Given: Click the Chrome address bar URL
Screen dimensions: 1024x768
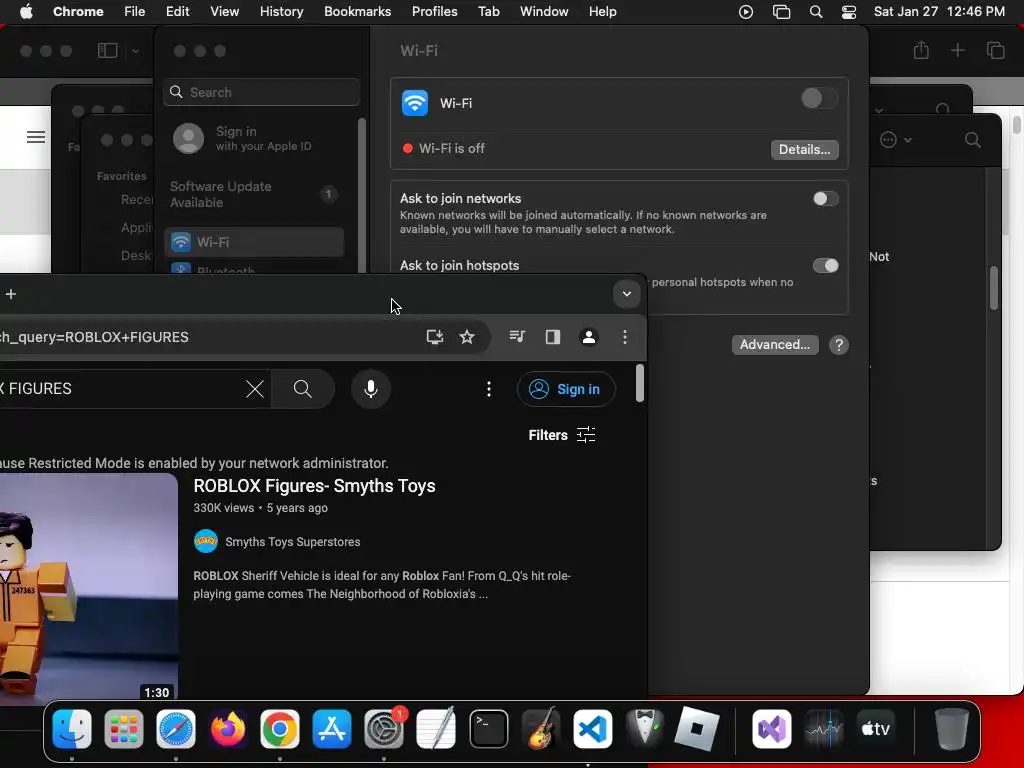Looking at the screenshot, I should [x=95, y=337].
